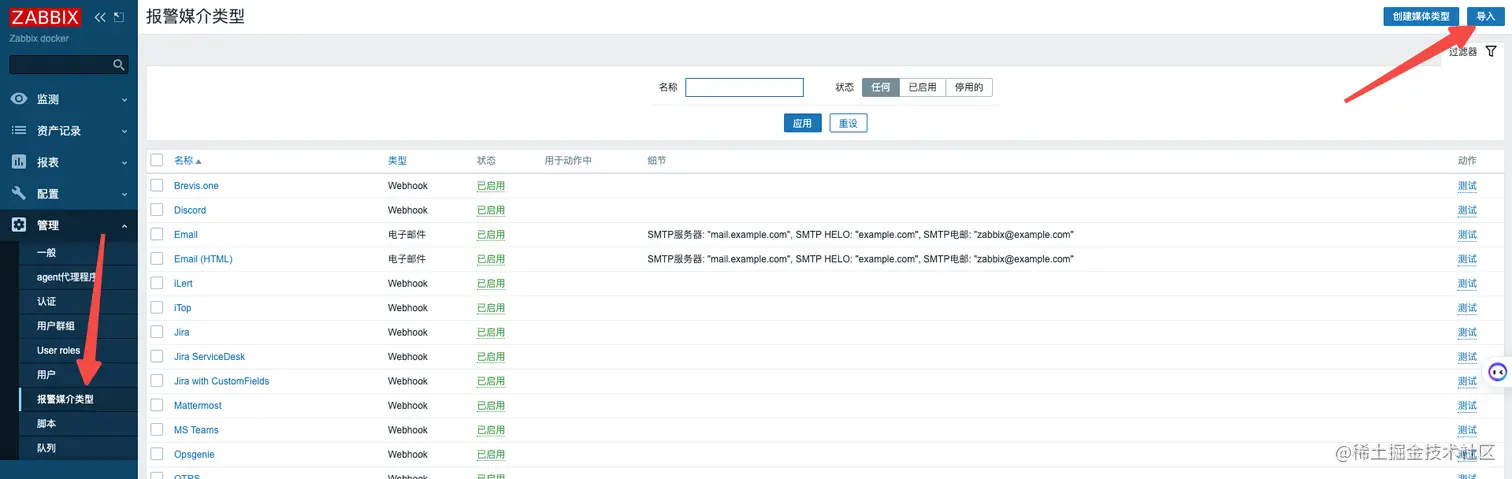Viewport: 1512px width, 479px height.
Task: Click 测试 link in Brevis.one row
Action: point(1467,185)
